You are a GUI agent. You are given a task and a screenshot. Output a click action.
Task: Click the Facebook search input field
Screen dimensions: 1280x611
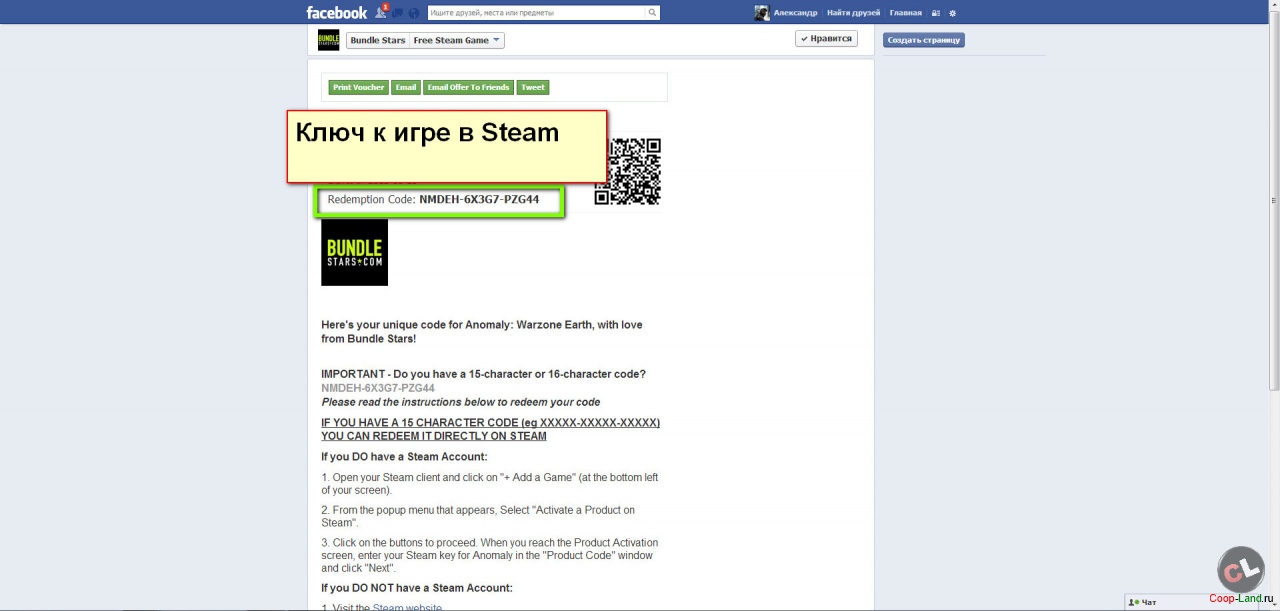pyautogui.click(x=536, y=13)
